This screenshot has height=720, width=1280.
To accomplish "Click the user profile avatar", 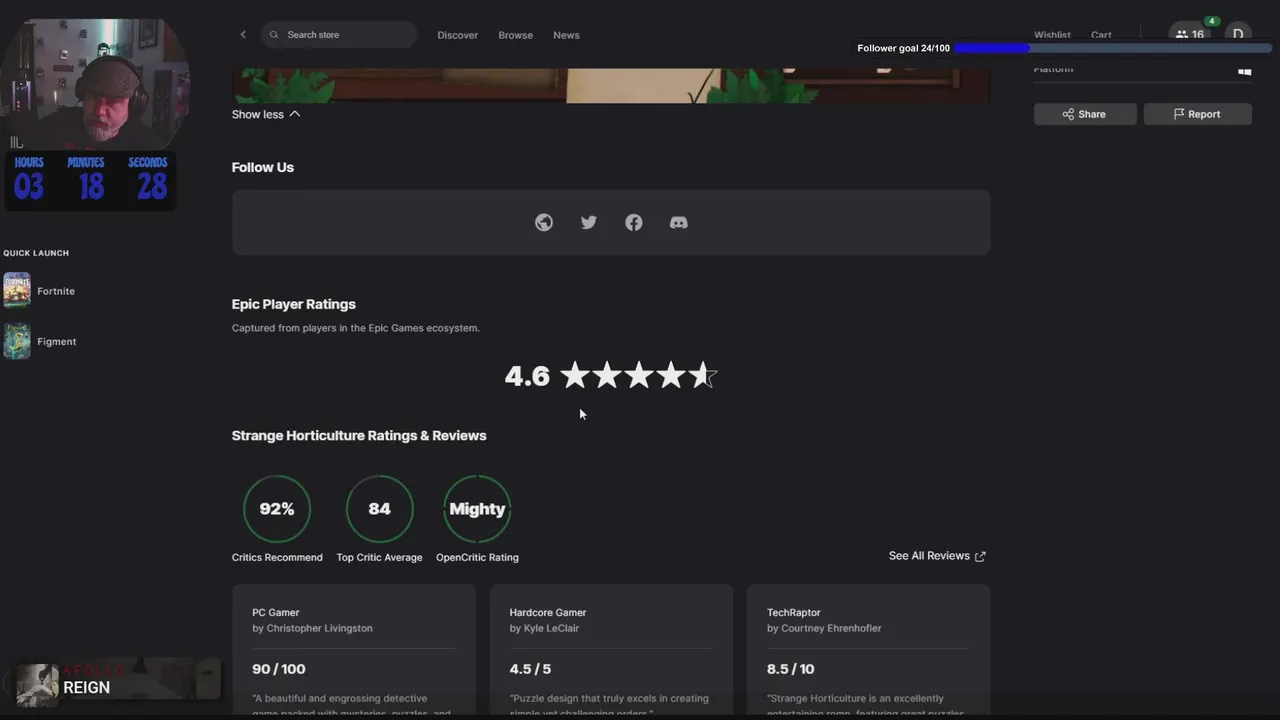I will (1238, 34).
